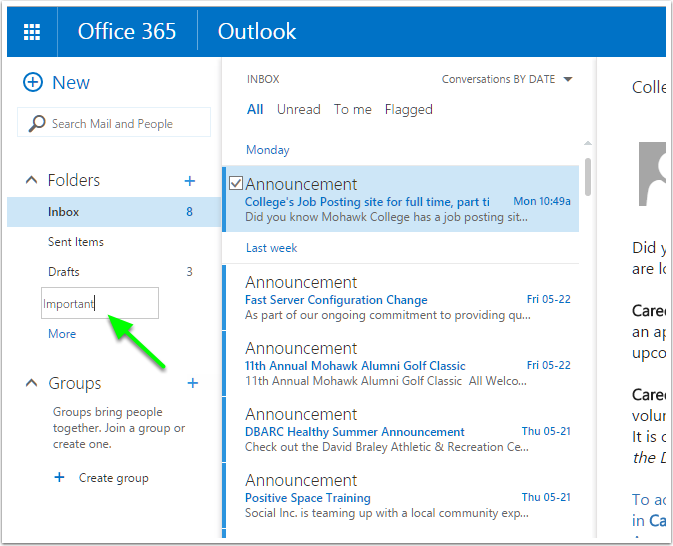The image size is (673, 546).
Task: Open the Office 365 app launcher grid
Action: point(32,32)
